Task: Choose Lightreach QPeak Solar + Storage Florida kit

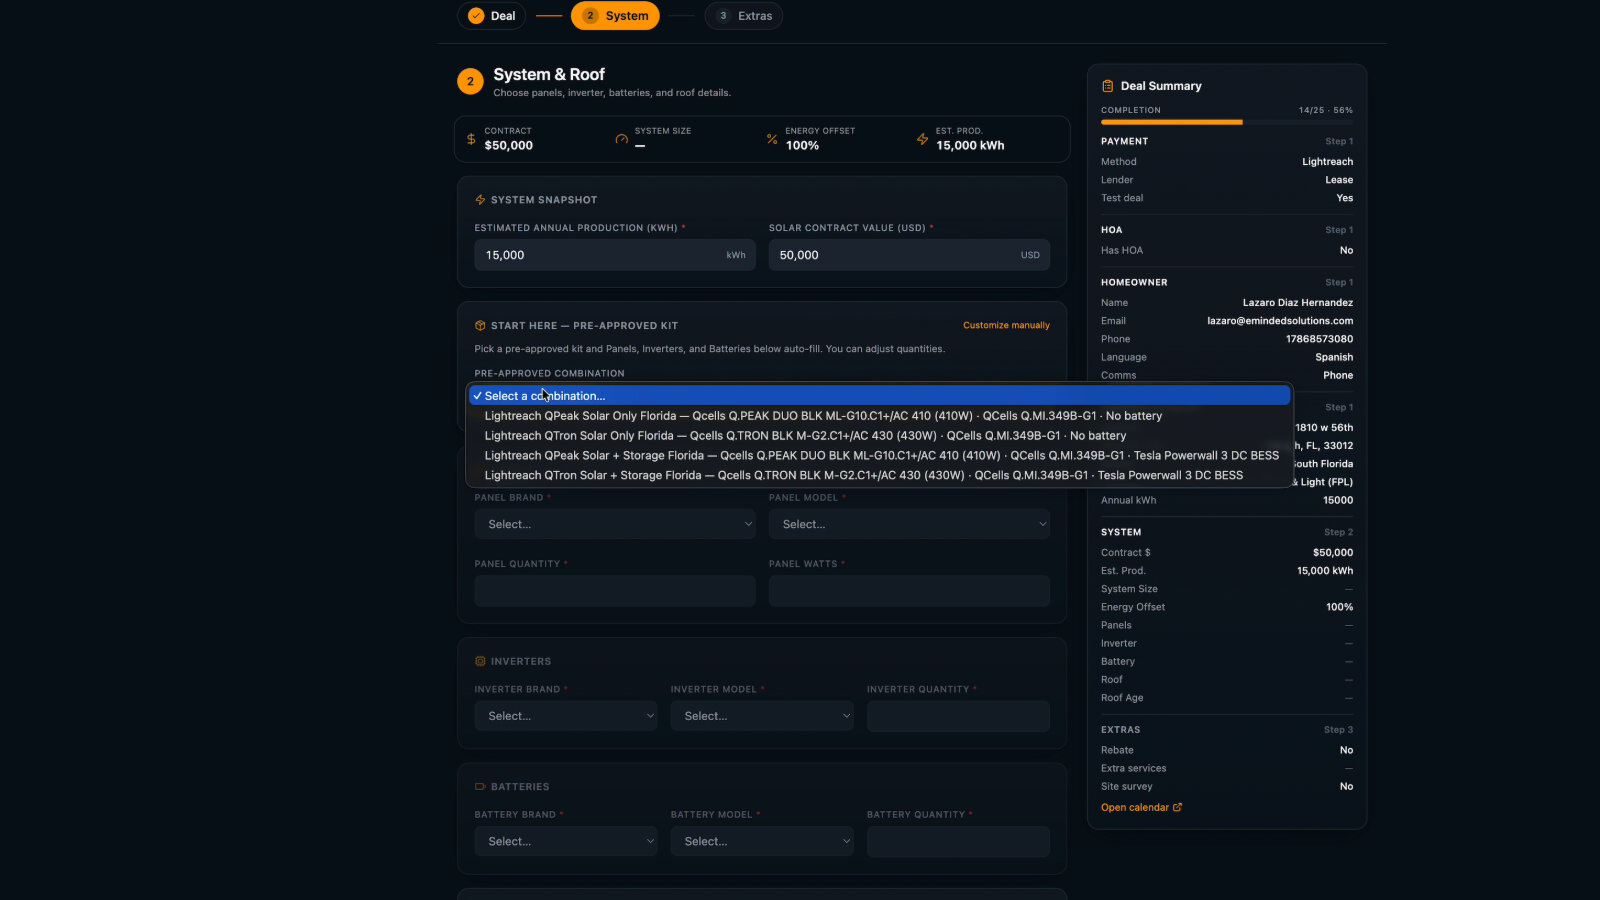Action: pyautogui.click(x=879, y=456)
